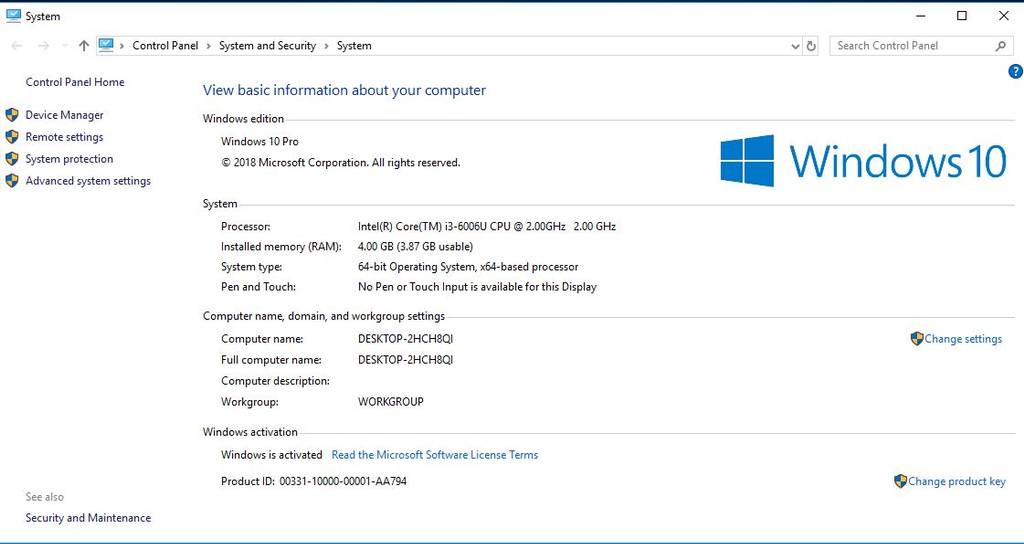This screenshot has width=1024, height=544.
Task: Open the blue Help question mark icon
Action: coord(1016,72)
